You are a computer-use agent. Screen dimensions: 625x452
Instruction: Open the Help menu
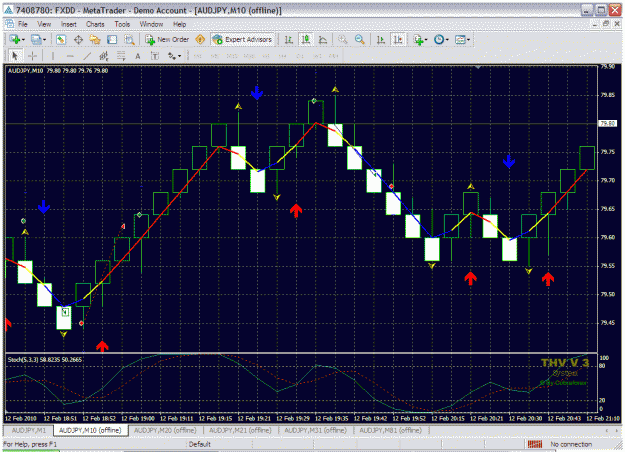(x=179, y=24)
